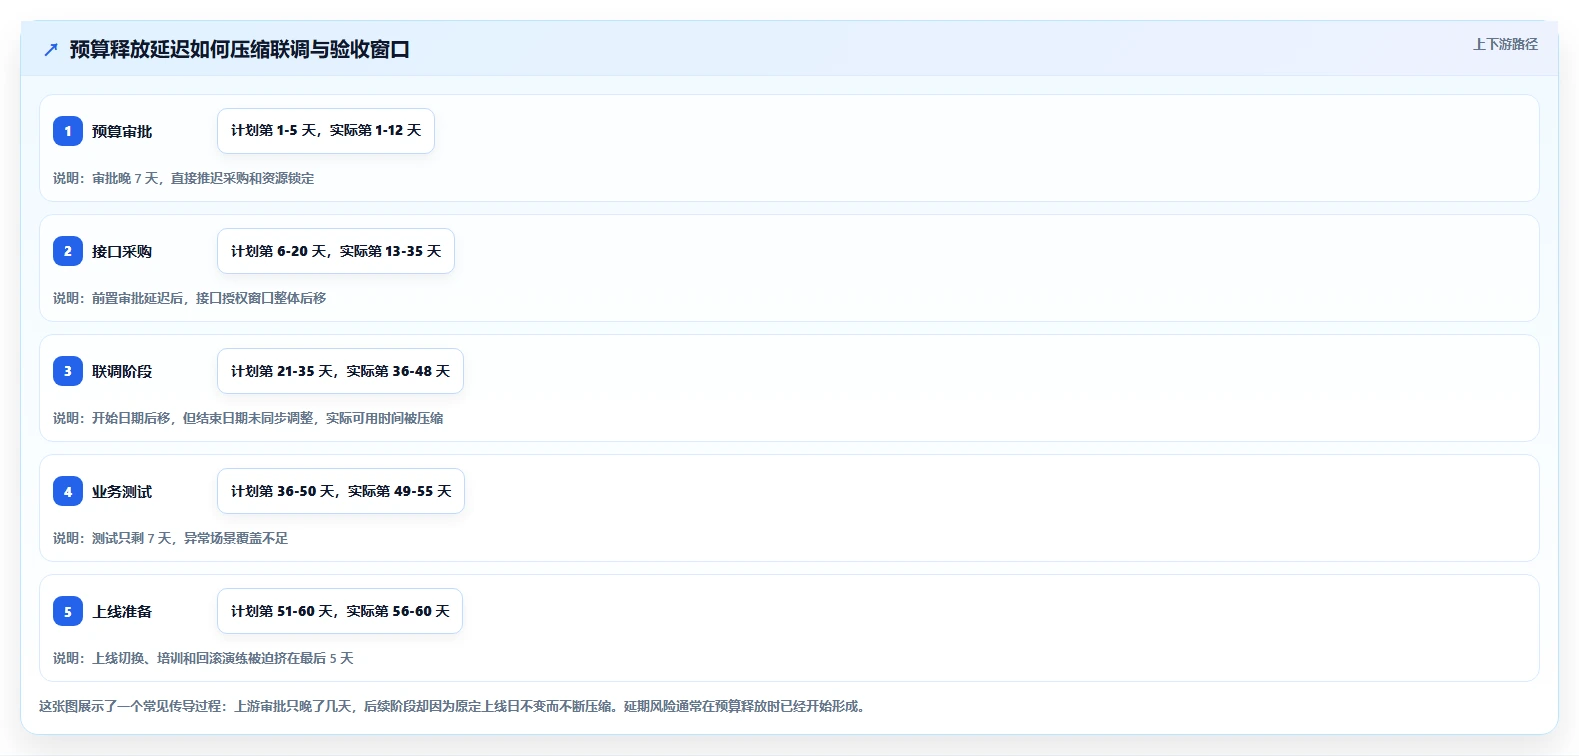Click the arrow icon beside the title

coord(51,49)
